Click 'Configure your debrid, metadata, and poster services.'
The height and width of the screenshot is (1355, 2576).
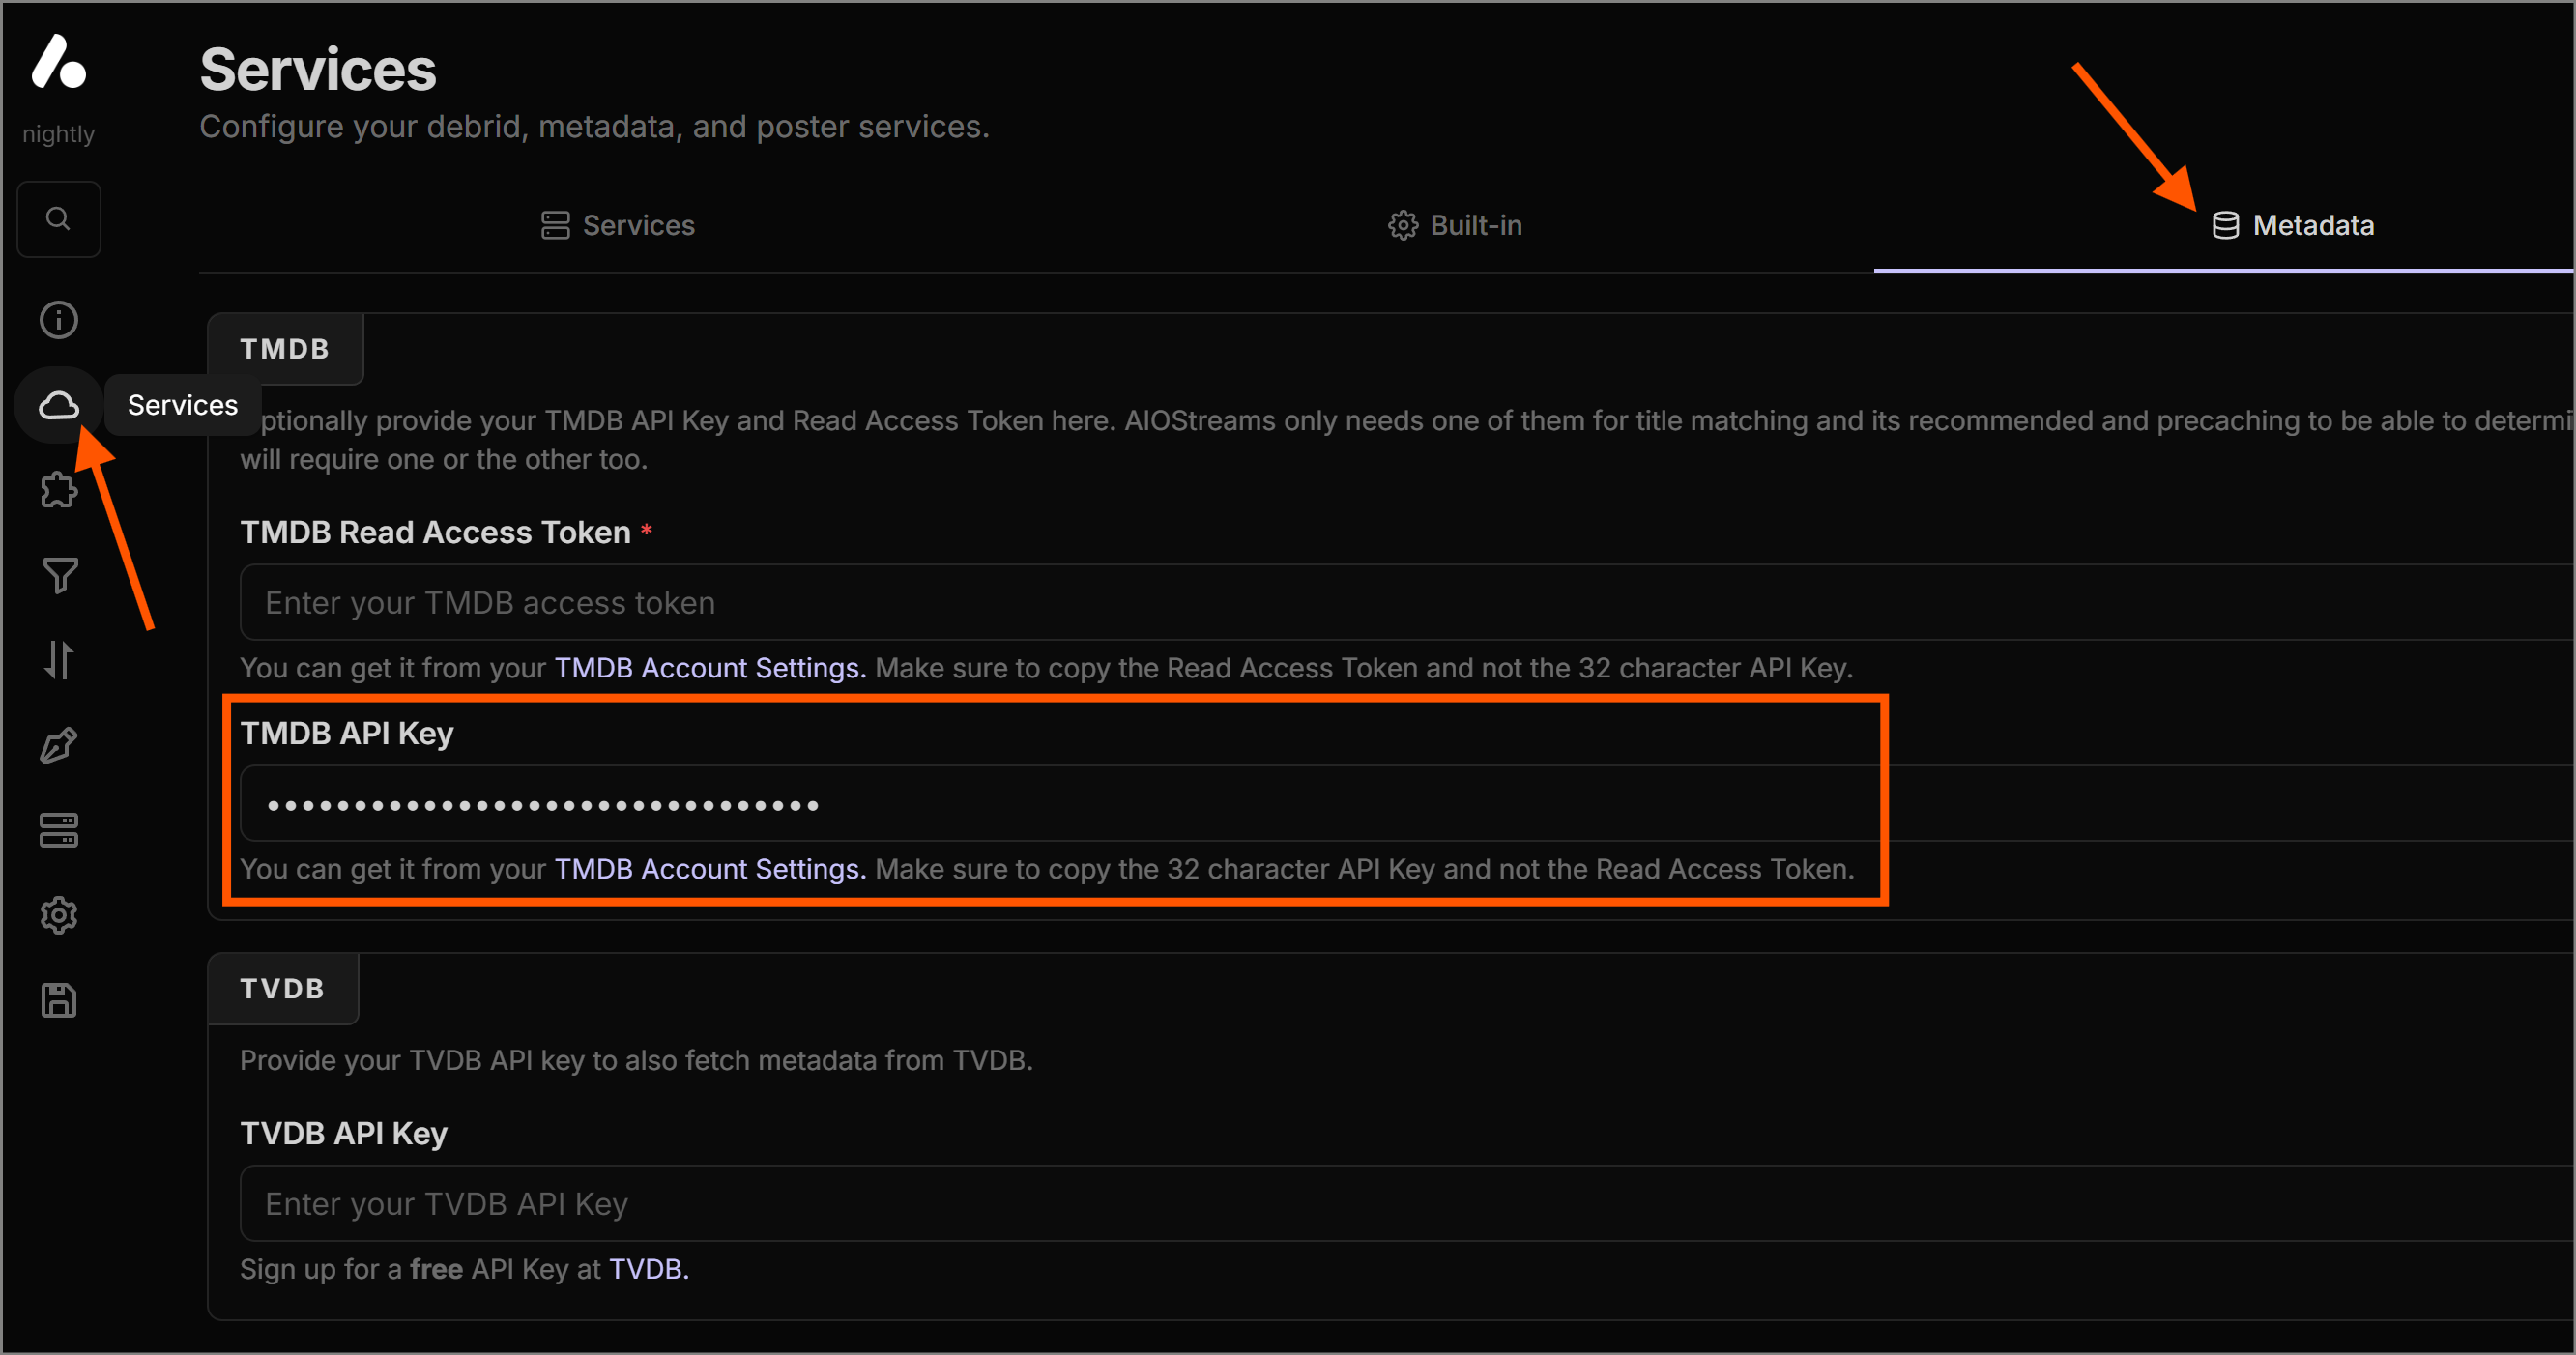click(594, 127)
